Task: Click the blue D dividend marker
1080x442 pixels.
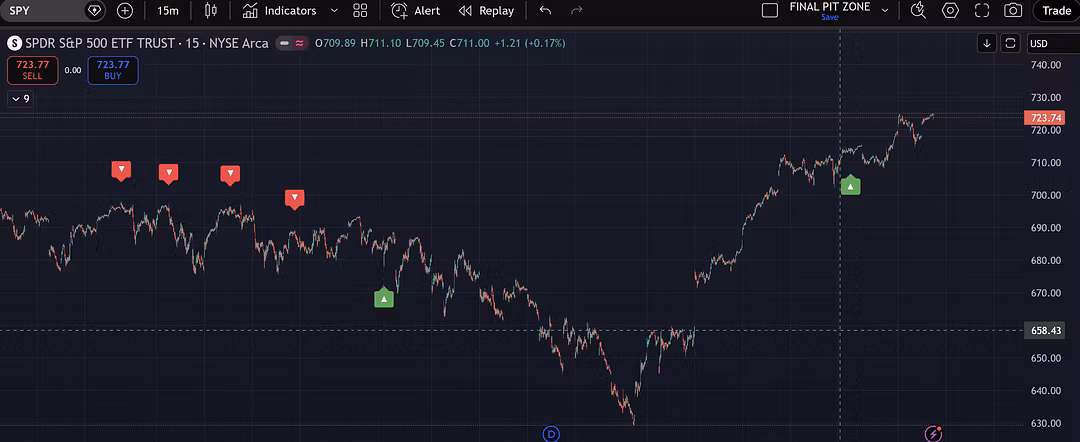Action: [x=550, y=434]
